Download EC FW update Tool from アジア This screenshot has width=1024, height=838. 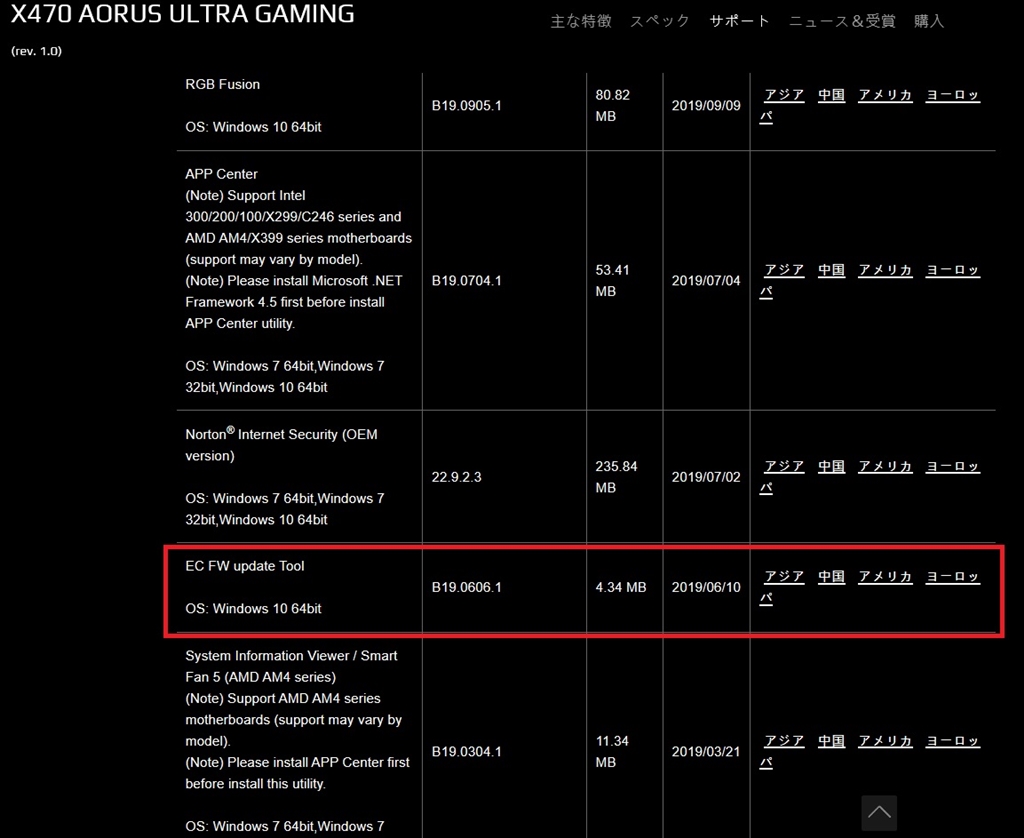[x=784, y=577]
